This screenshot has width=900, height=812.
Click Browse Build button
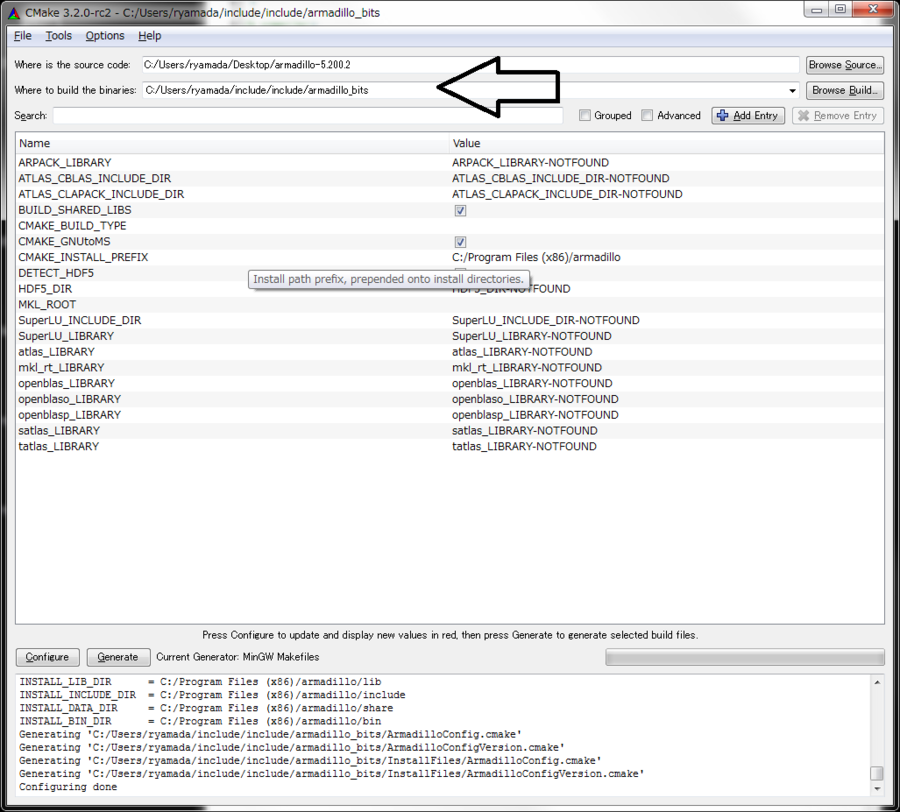844,90
